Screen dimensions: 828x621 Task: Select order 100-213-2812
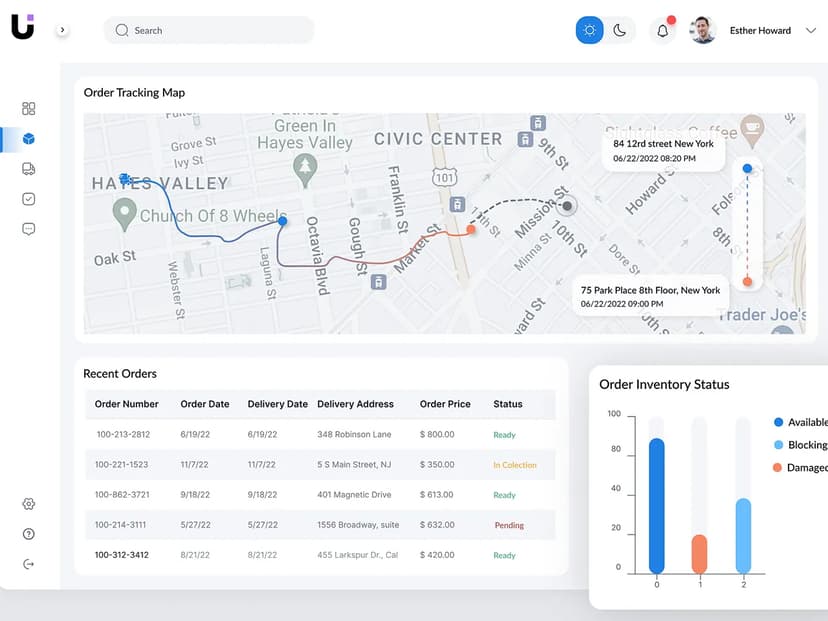(x=123, y=435)
